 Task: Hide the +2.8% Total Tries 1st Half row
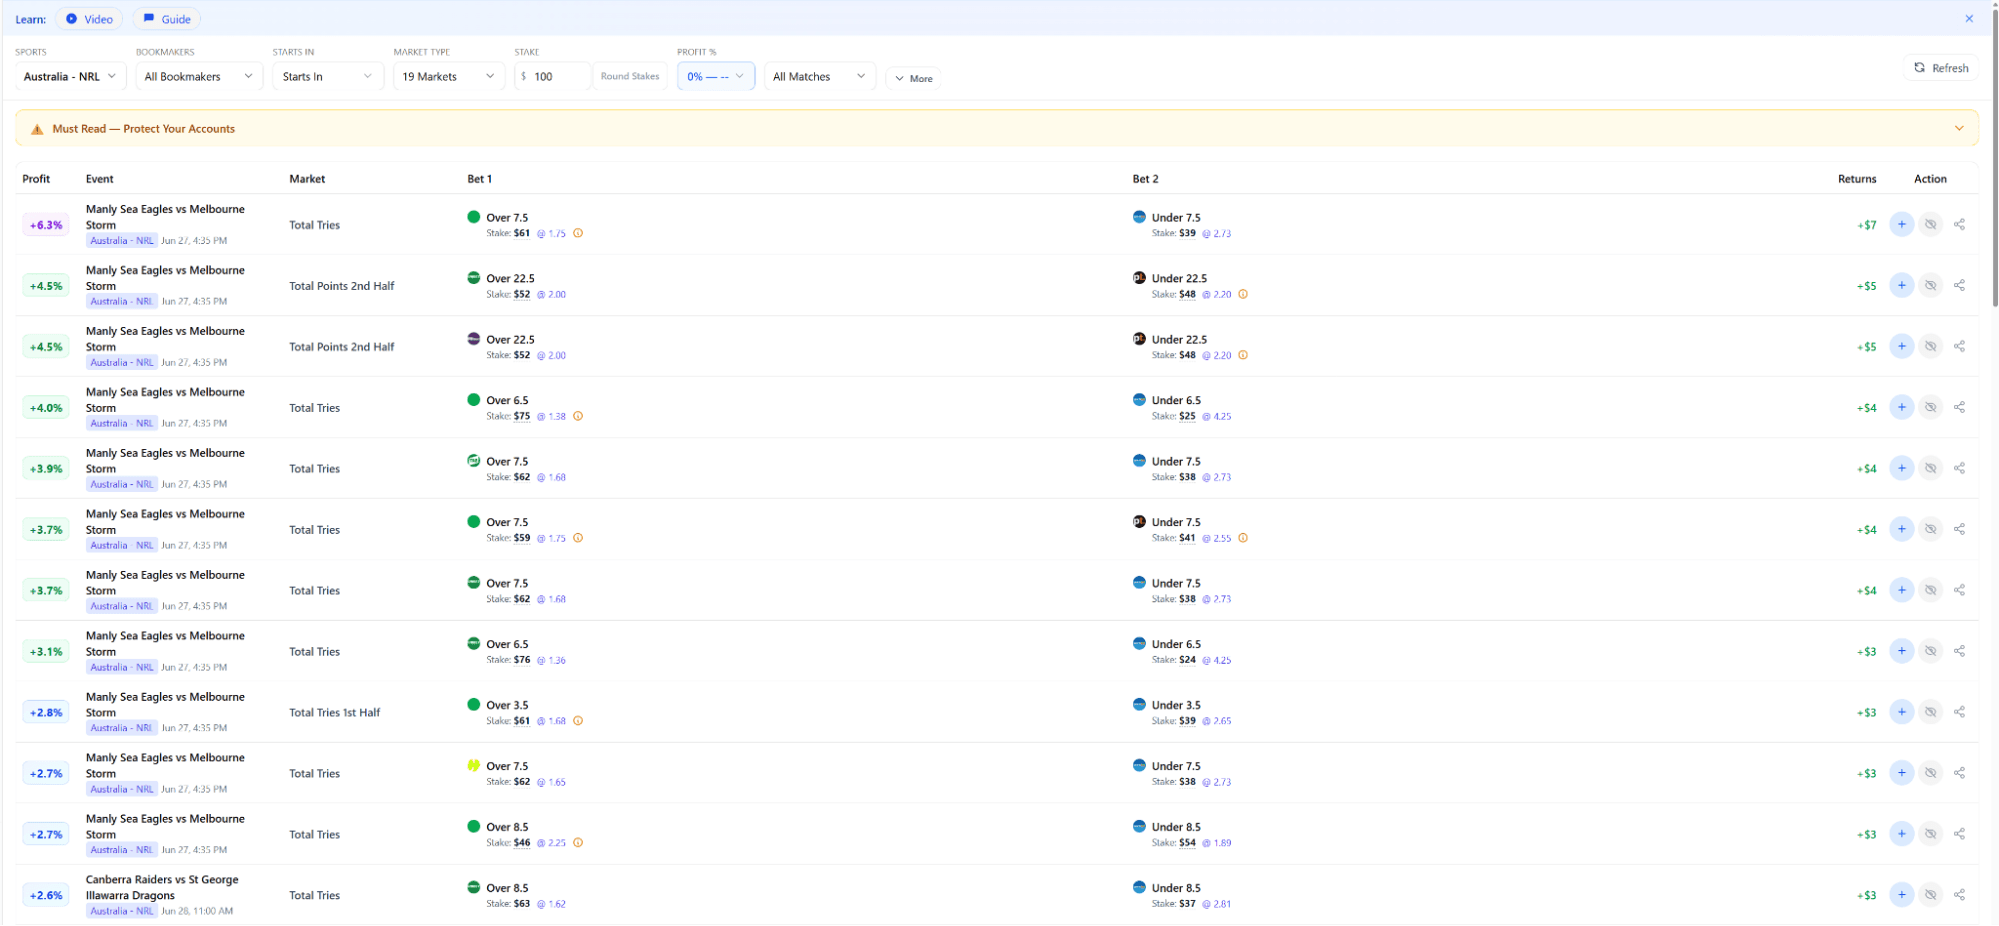pyautogui.click(x=1931, y=713)
